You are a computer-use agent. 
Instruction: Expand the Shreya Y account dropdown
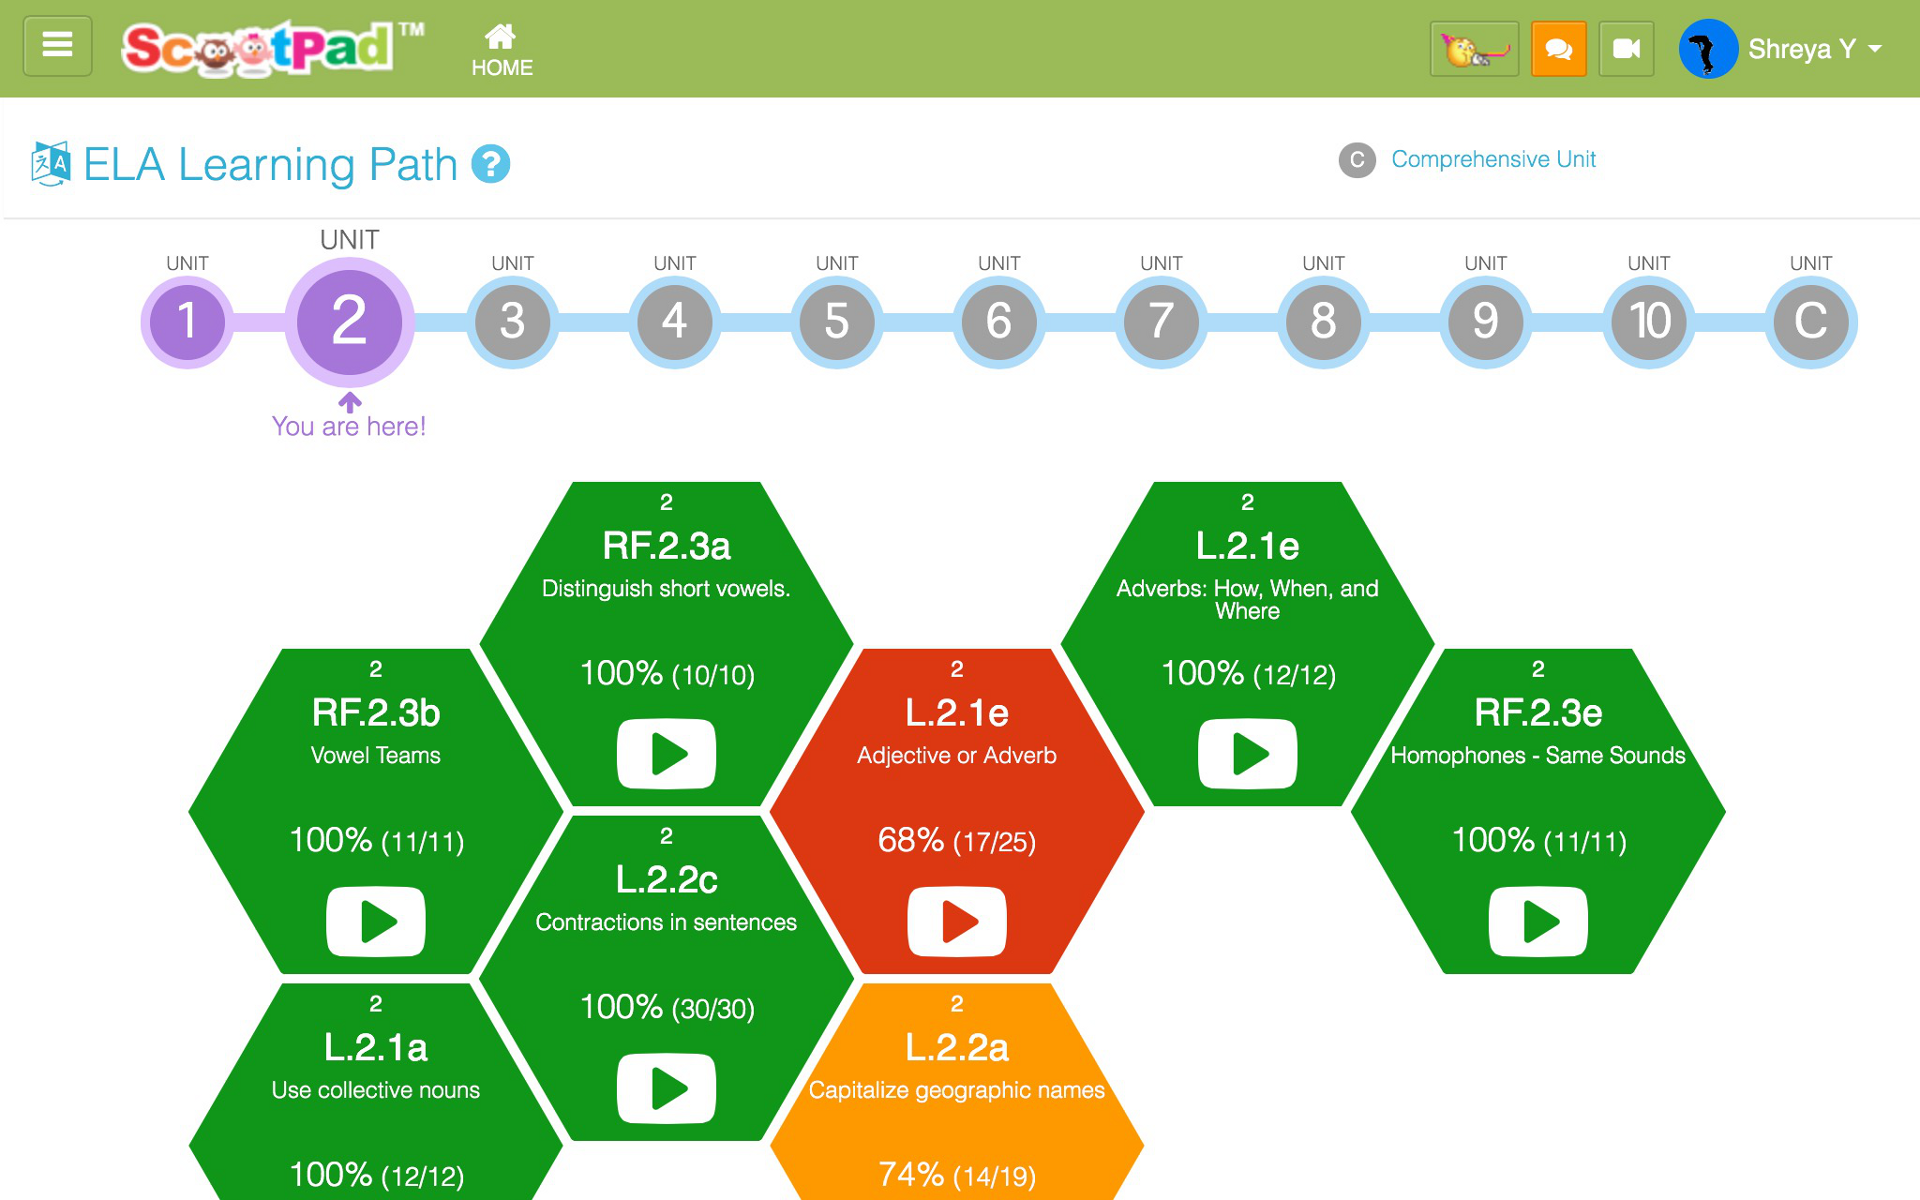[1781, 49]
